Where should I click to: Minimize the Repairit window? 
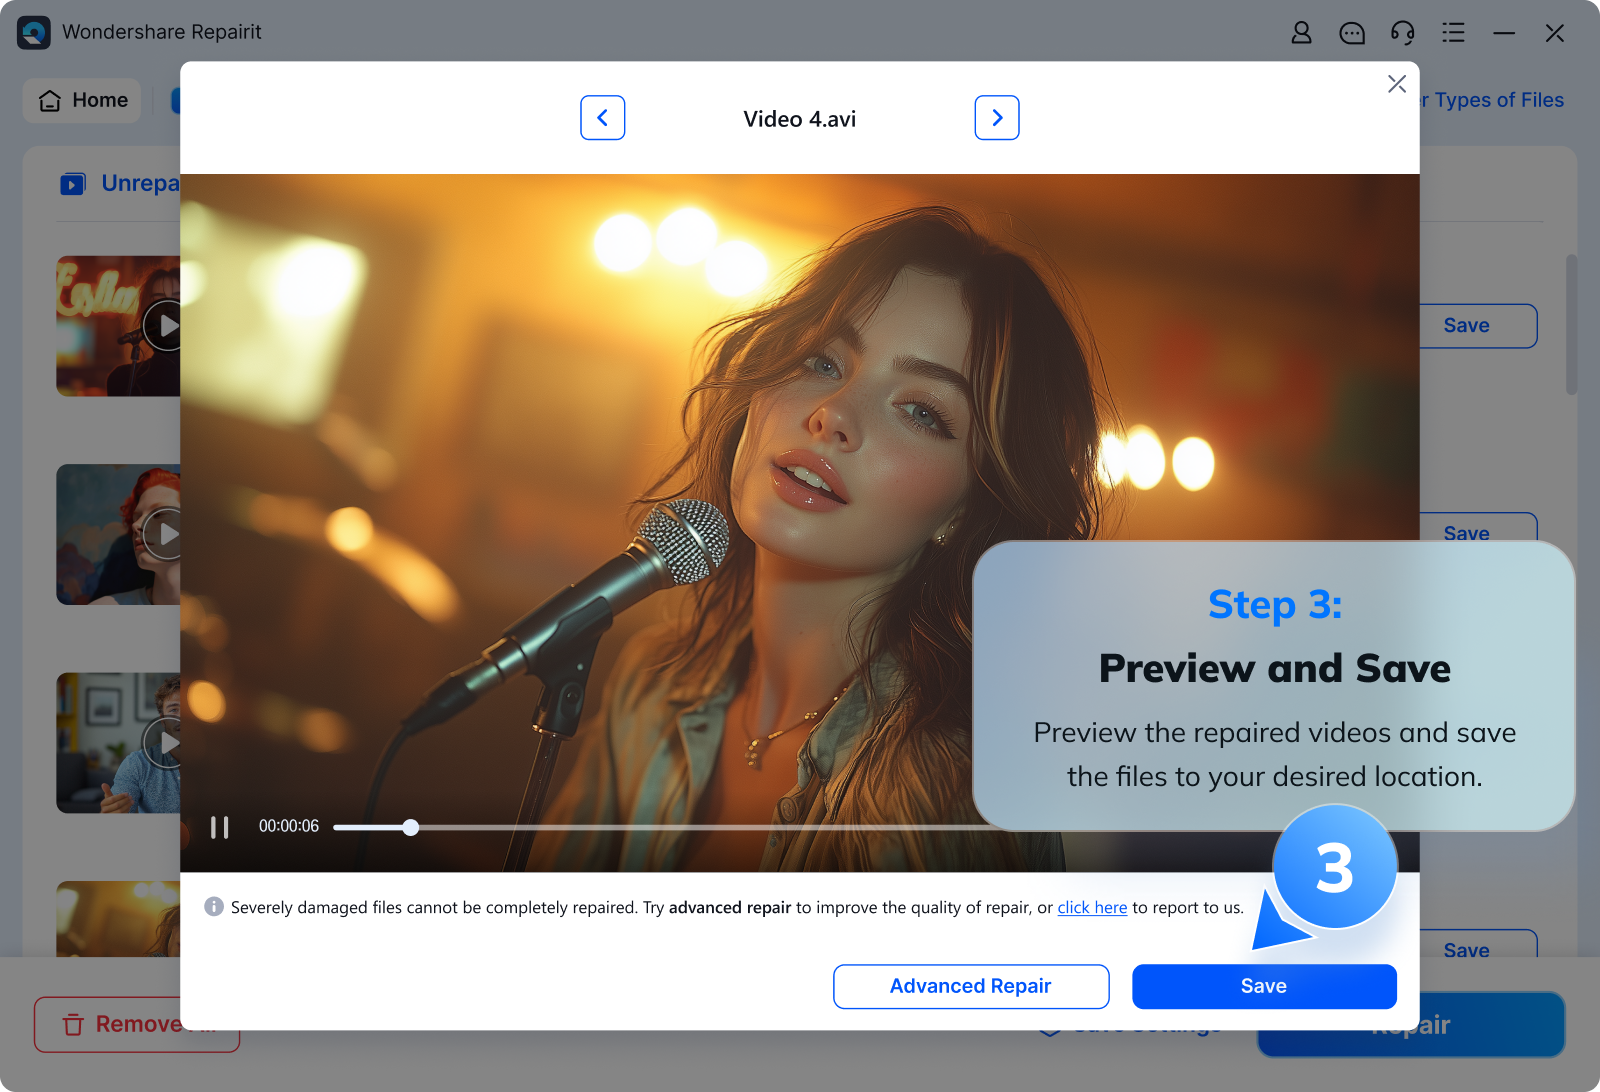(1504, 33)
